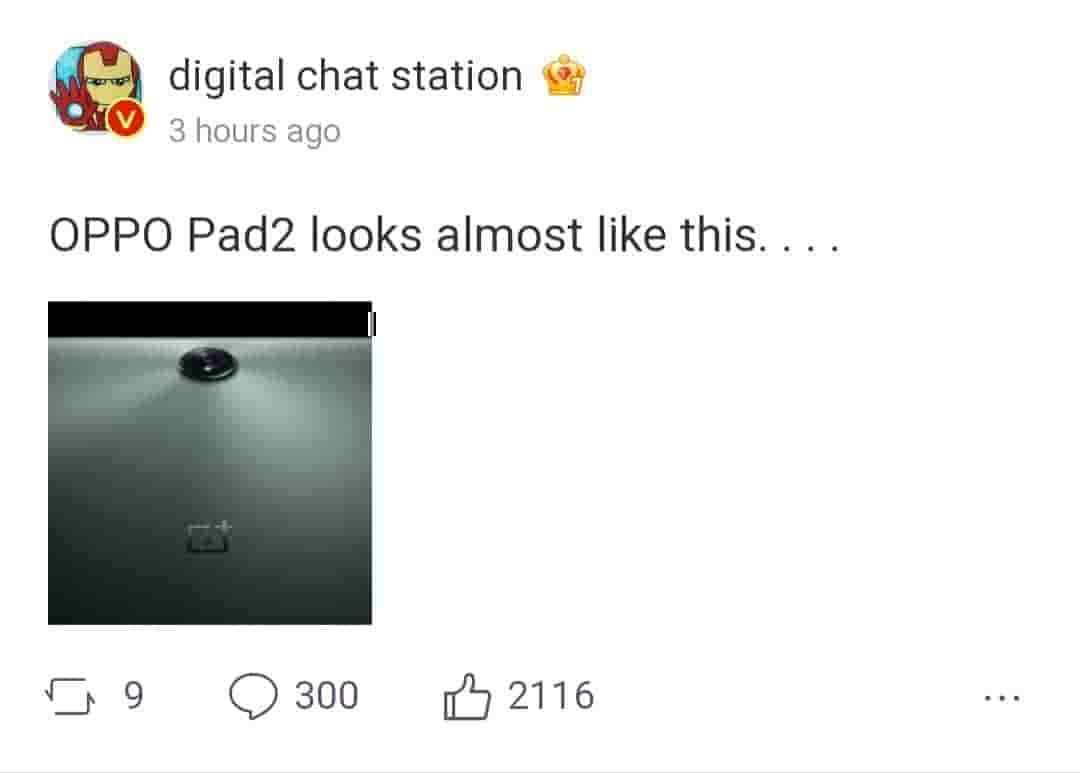This screenshot has height=773, width=1080.
Task: Click the camera lens in the photo
Action: 208,364
